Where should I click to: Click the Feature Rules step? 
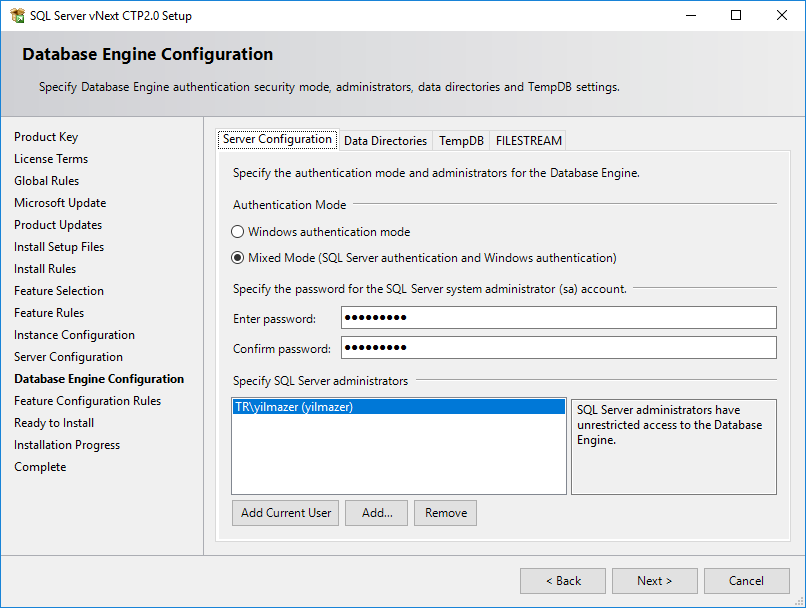pos(49,313)
